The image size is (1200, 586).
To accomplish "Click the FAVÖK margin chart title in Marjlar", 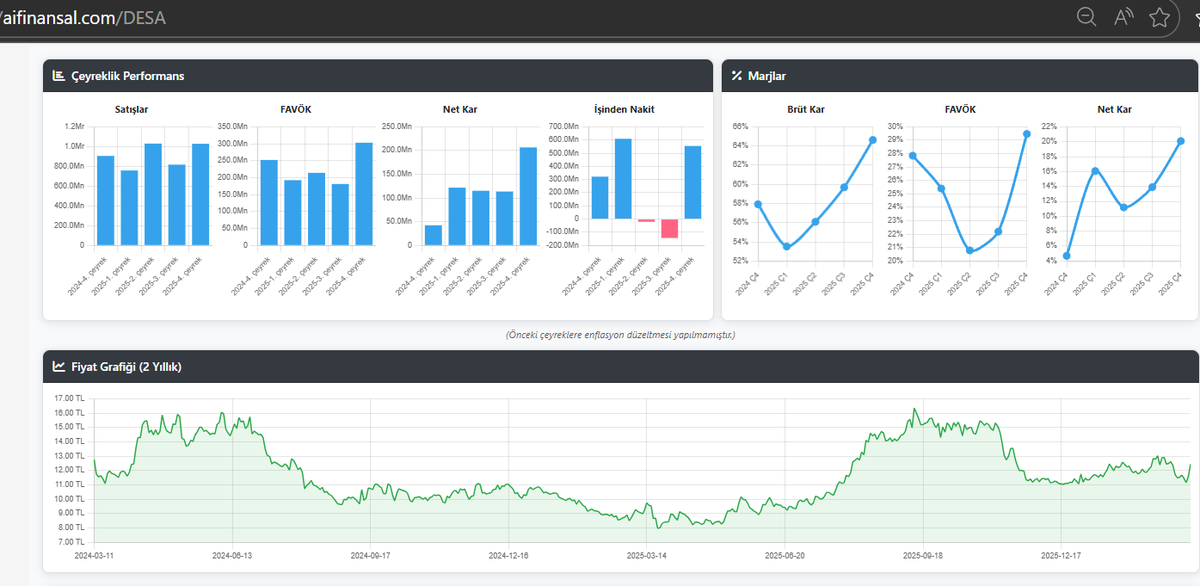I will (x=960, y=109).
